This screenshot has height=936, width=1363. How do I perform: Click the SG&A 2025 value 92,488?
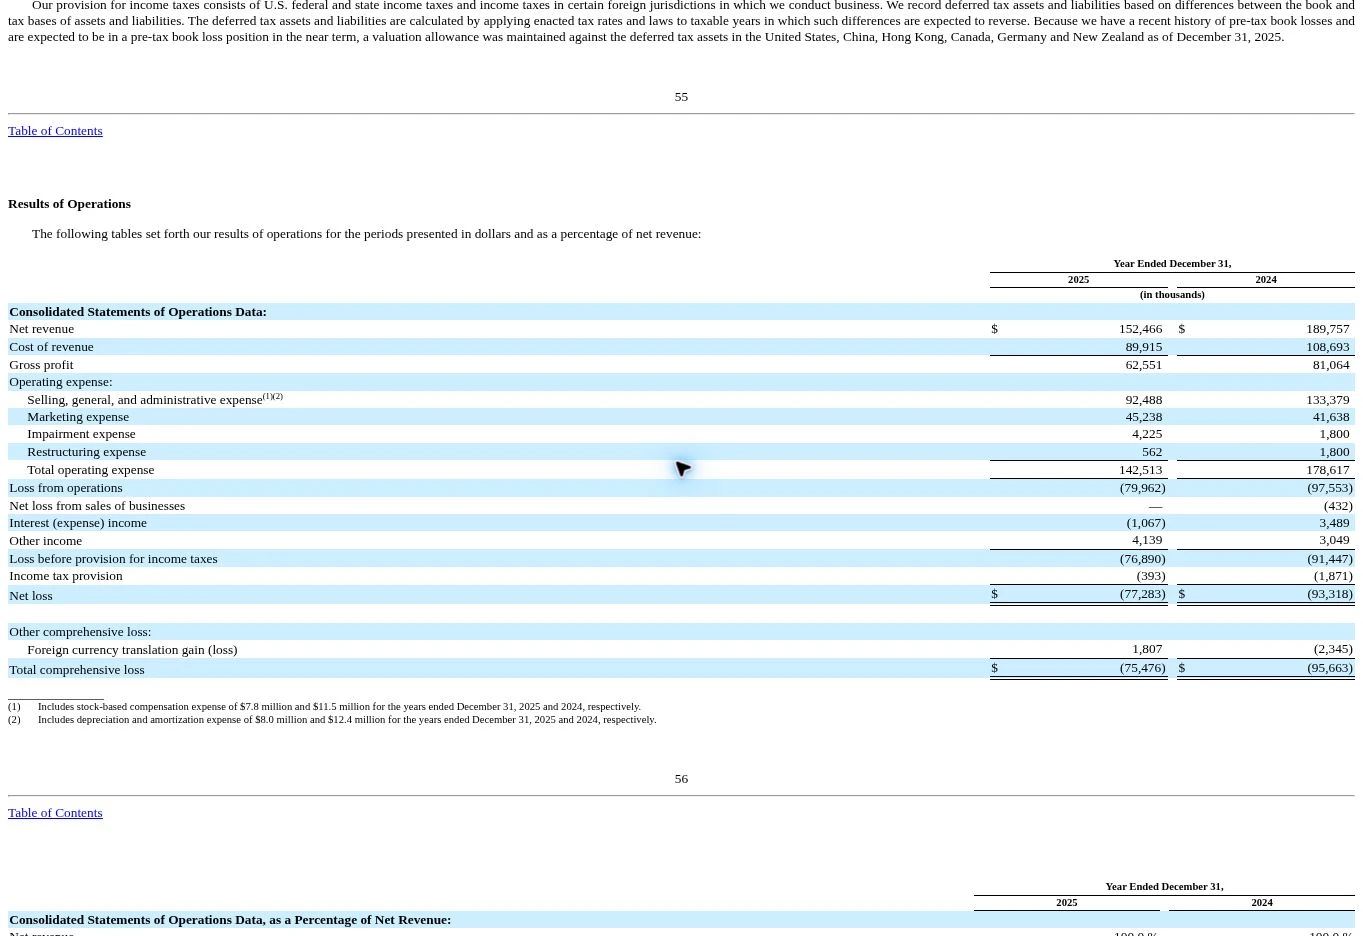[x=1143, y=400]
